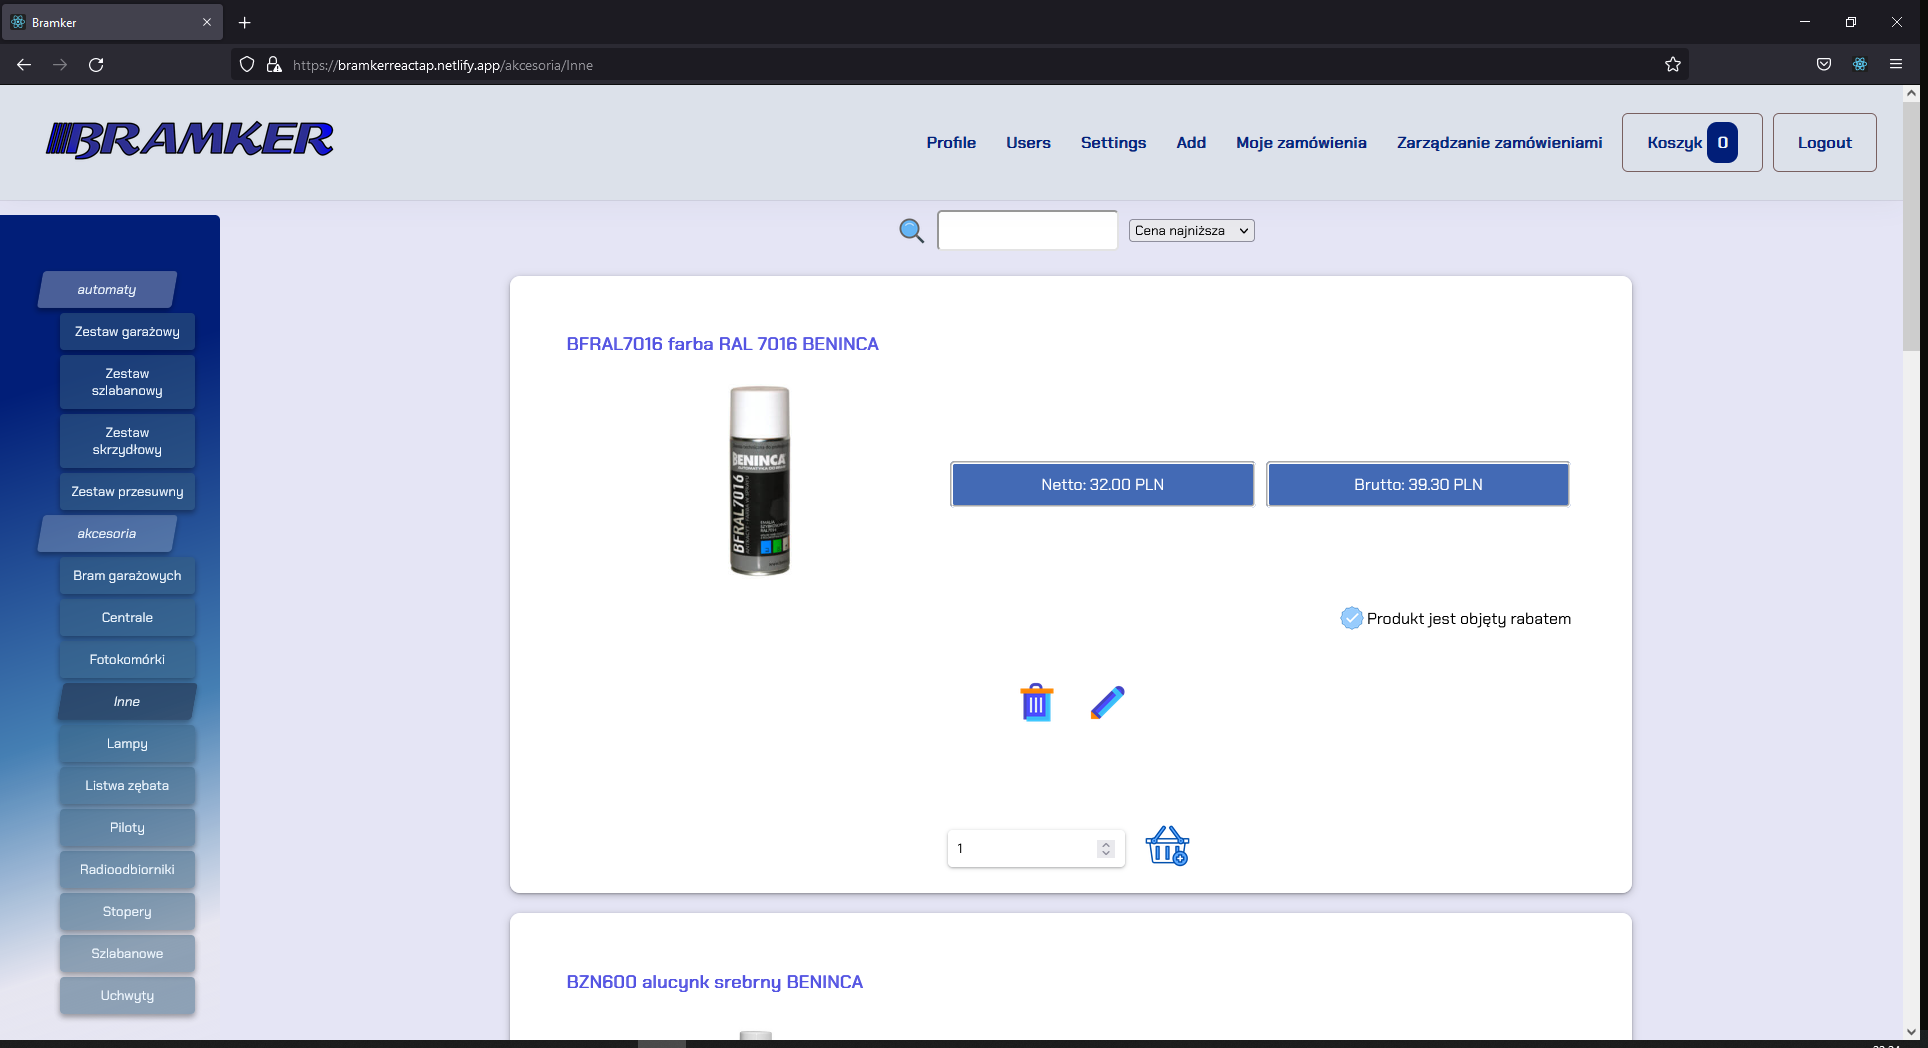Screen dimensions: 1928x1048
Task: Select the automaty category toggle
Action: click(106, 289)
